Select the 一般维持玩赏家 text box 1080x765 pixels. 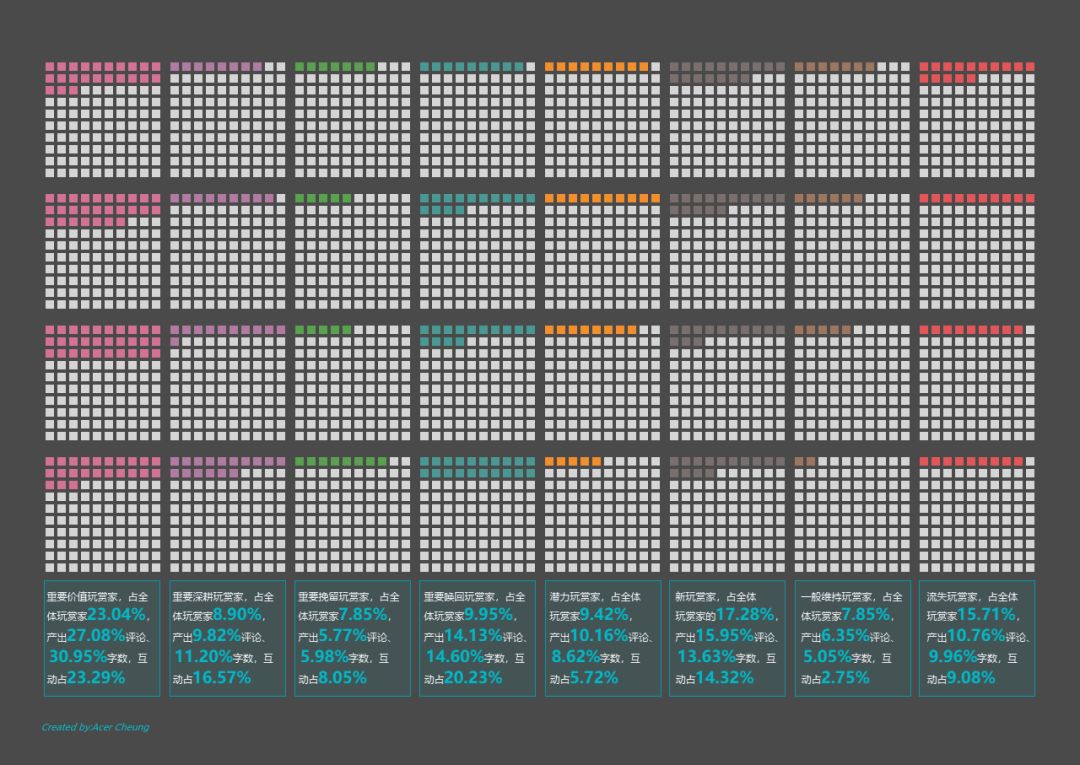click(x=852, y=638)
